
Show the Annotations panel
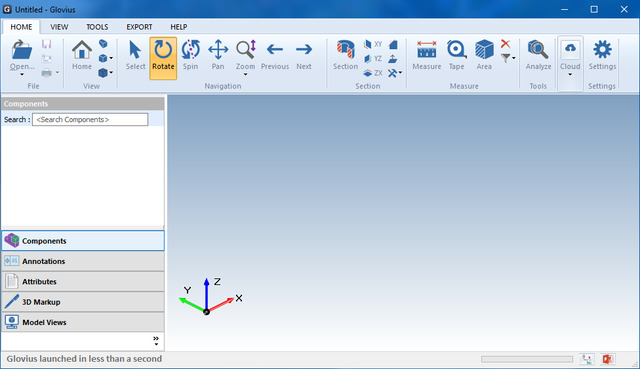click(x=83, y=261)
